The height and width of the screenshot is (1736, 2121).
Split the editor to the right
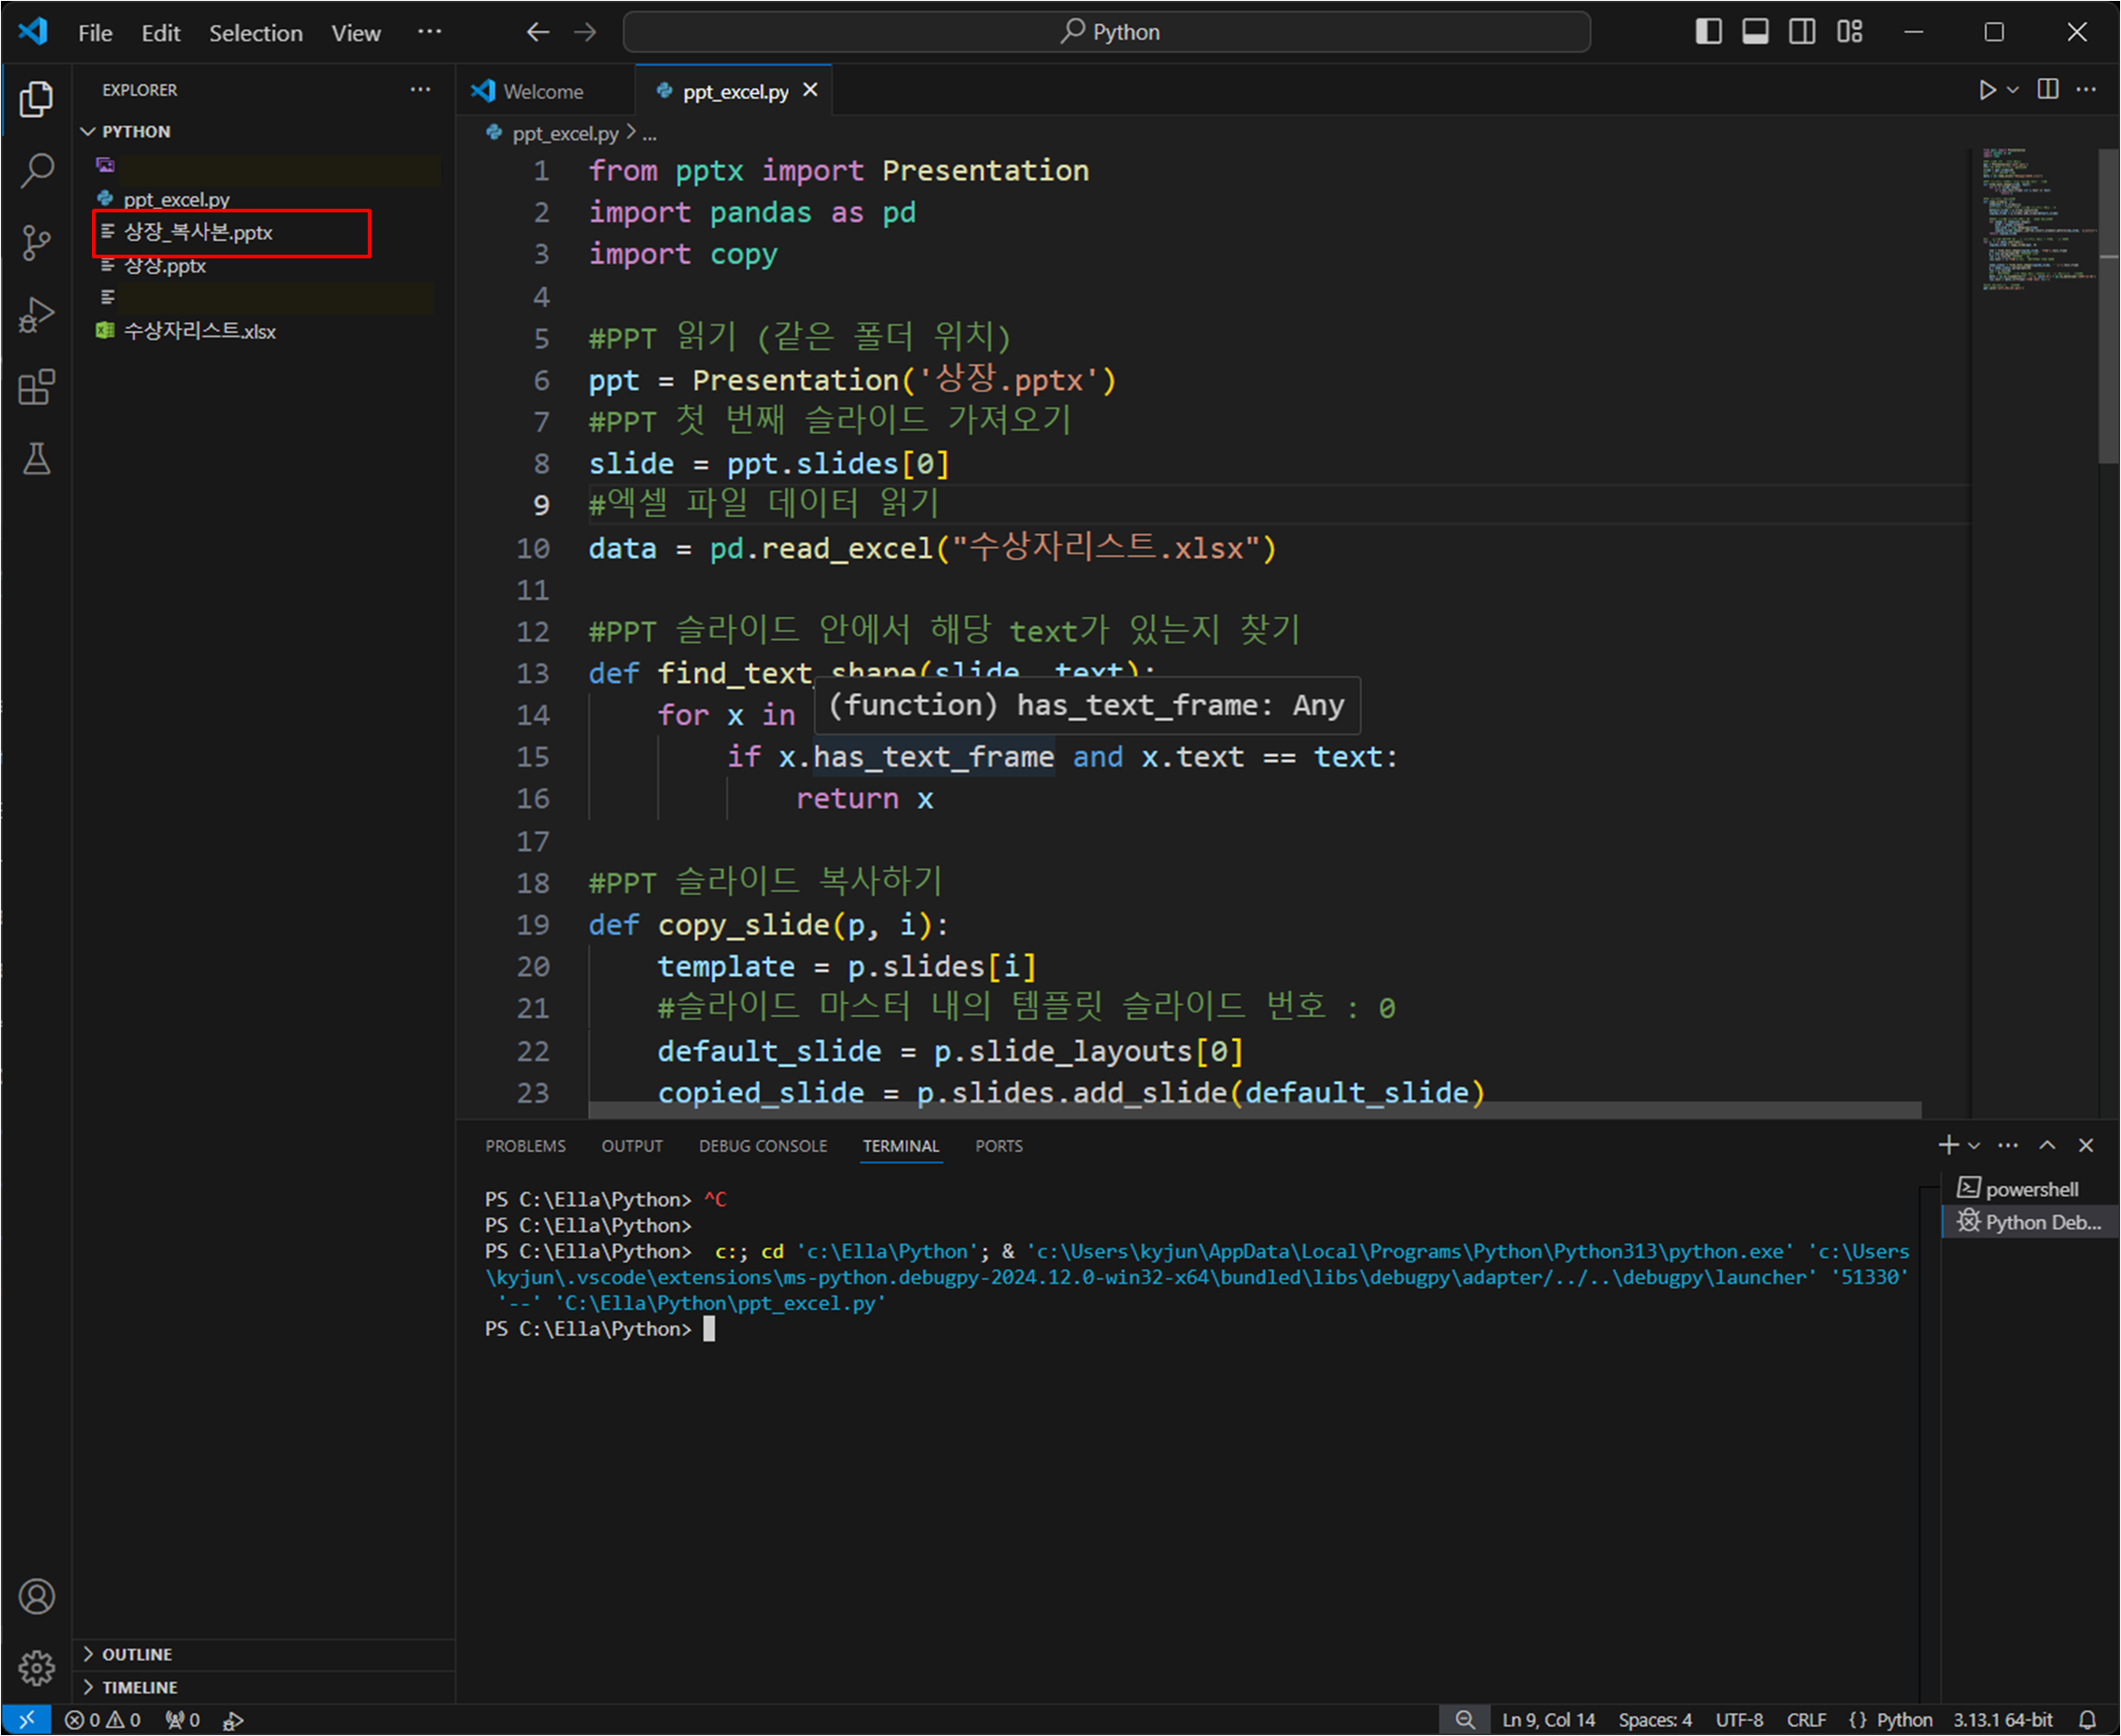pyautogui.click(x=2047, y=90)
